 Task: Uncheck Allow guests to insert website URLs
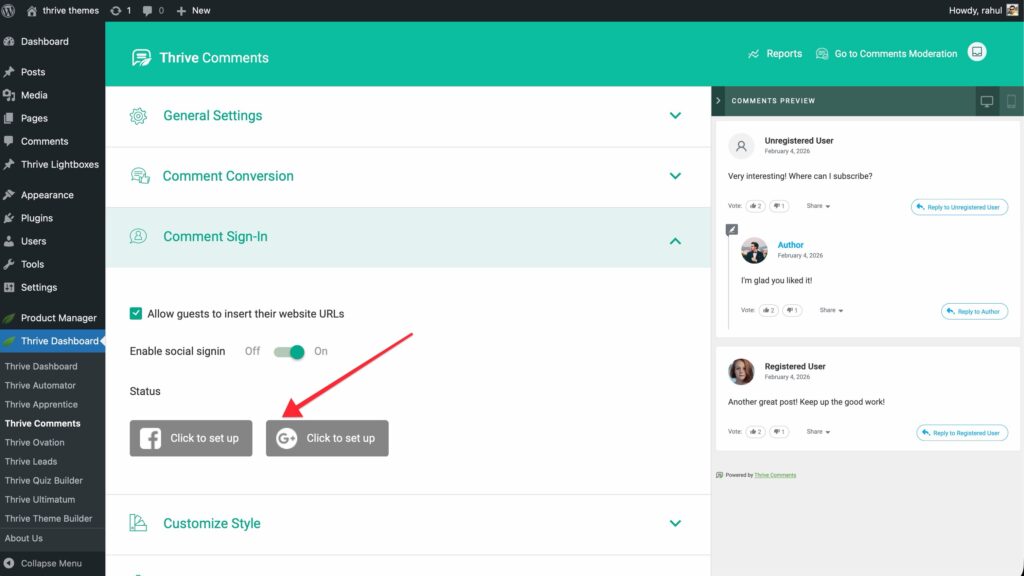coord(136,313)
